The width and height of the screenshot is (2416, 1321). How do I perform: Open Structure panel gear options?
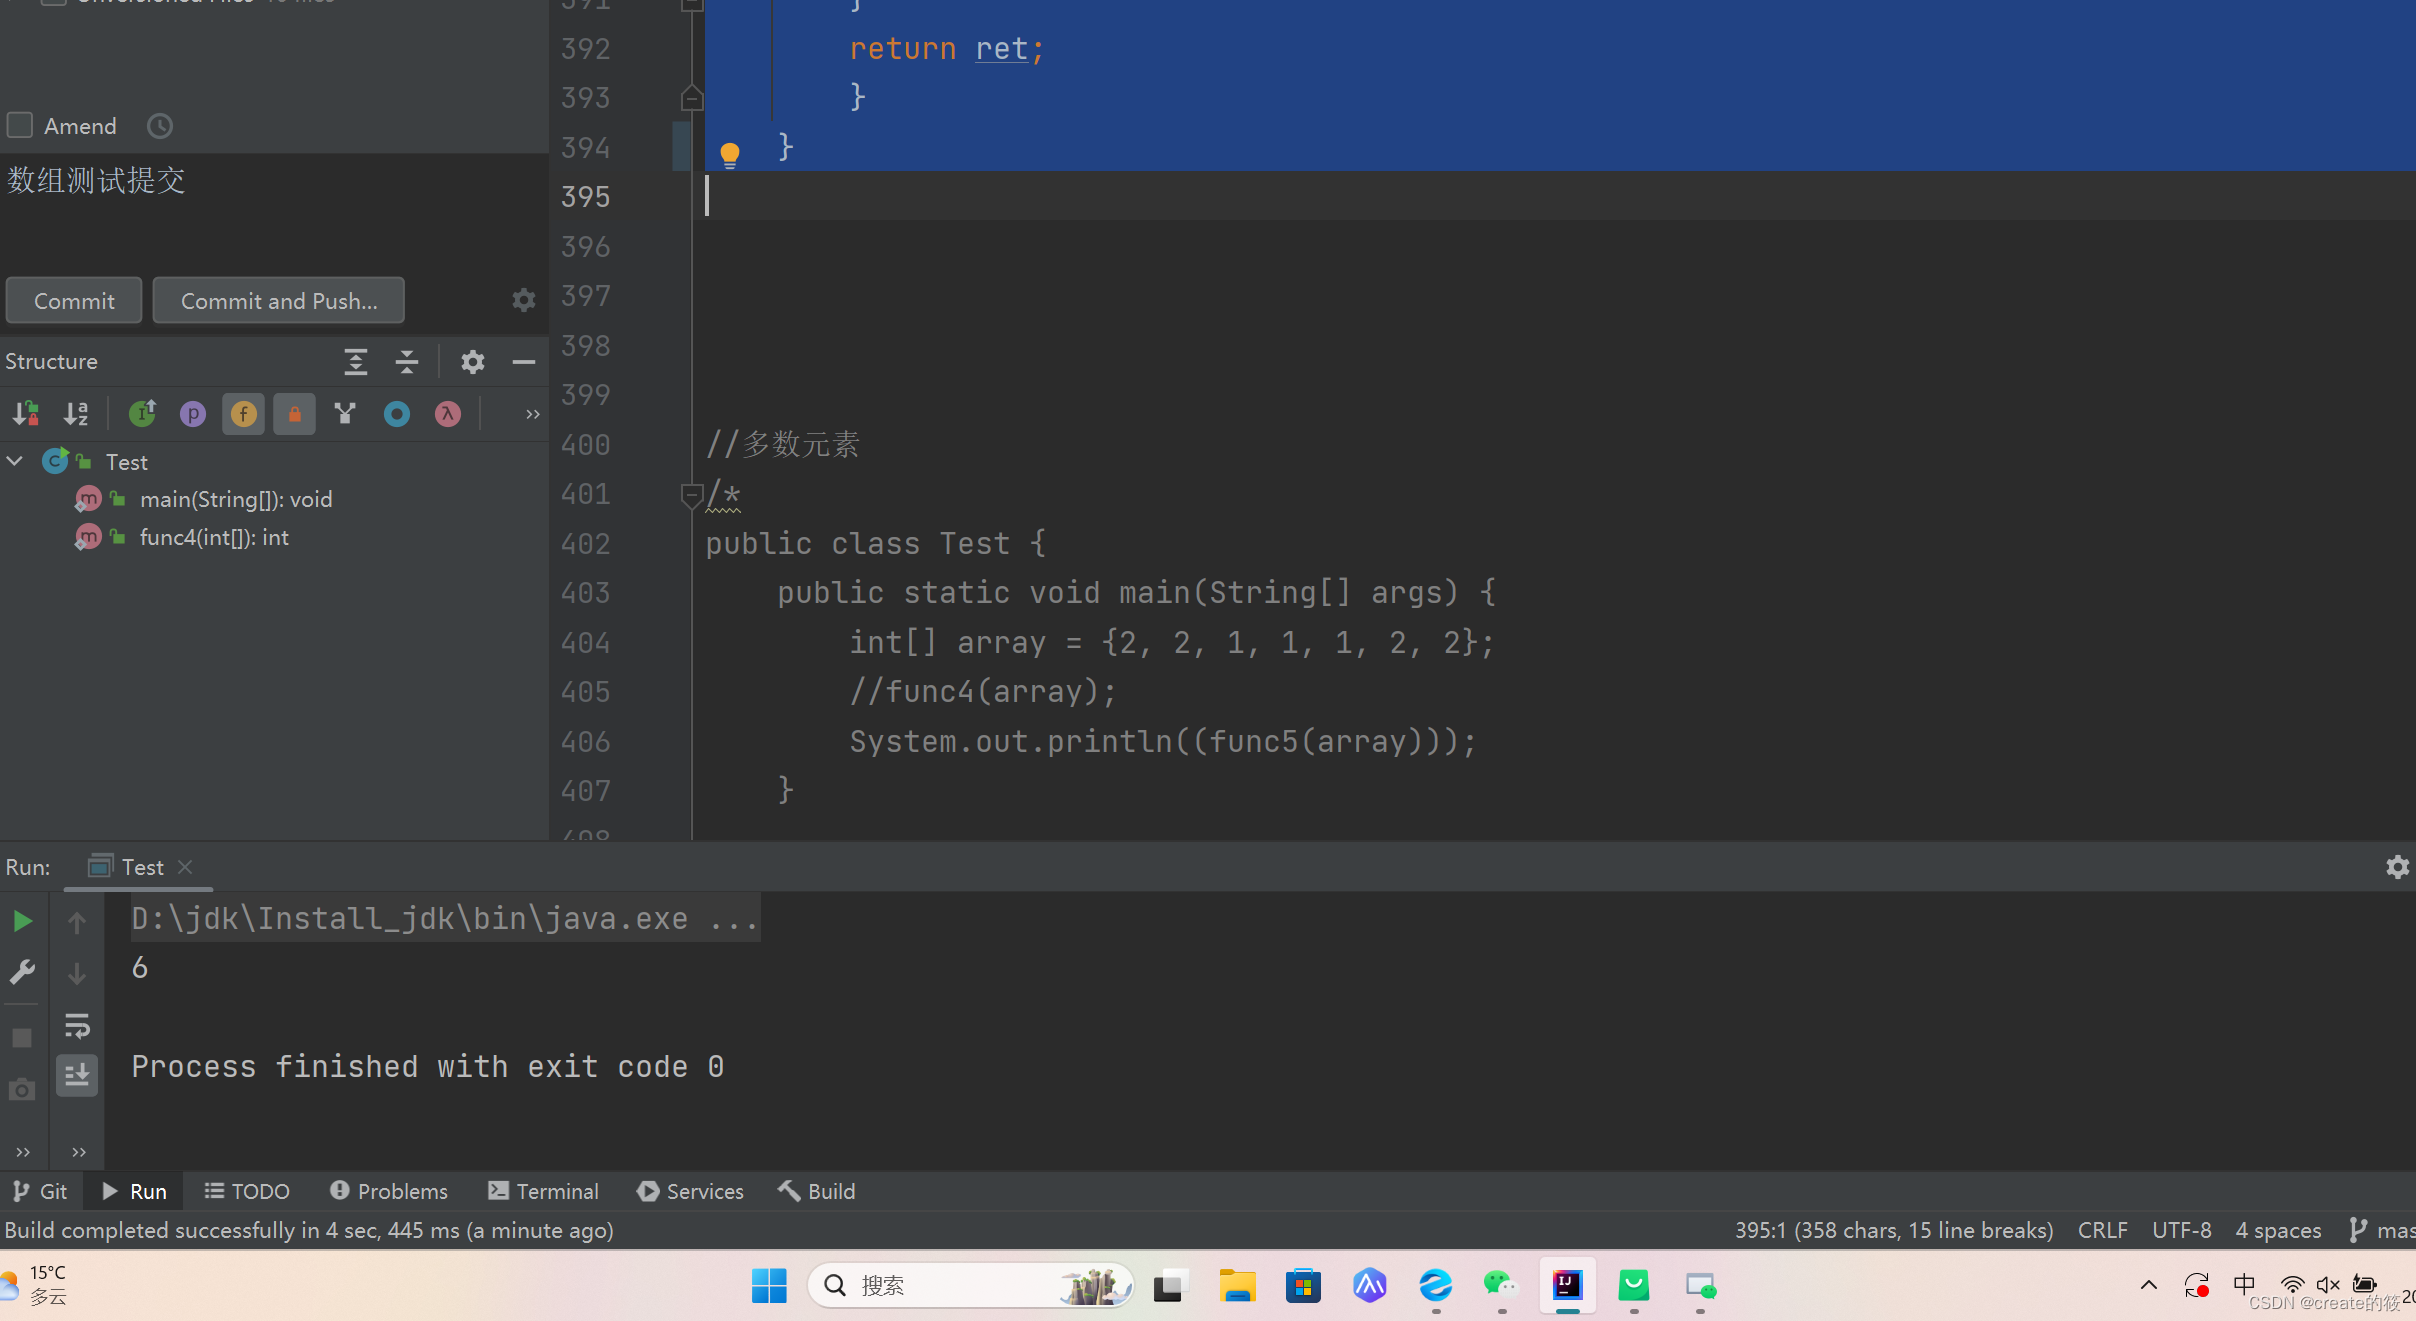[x=472, y=362]
